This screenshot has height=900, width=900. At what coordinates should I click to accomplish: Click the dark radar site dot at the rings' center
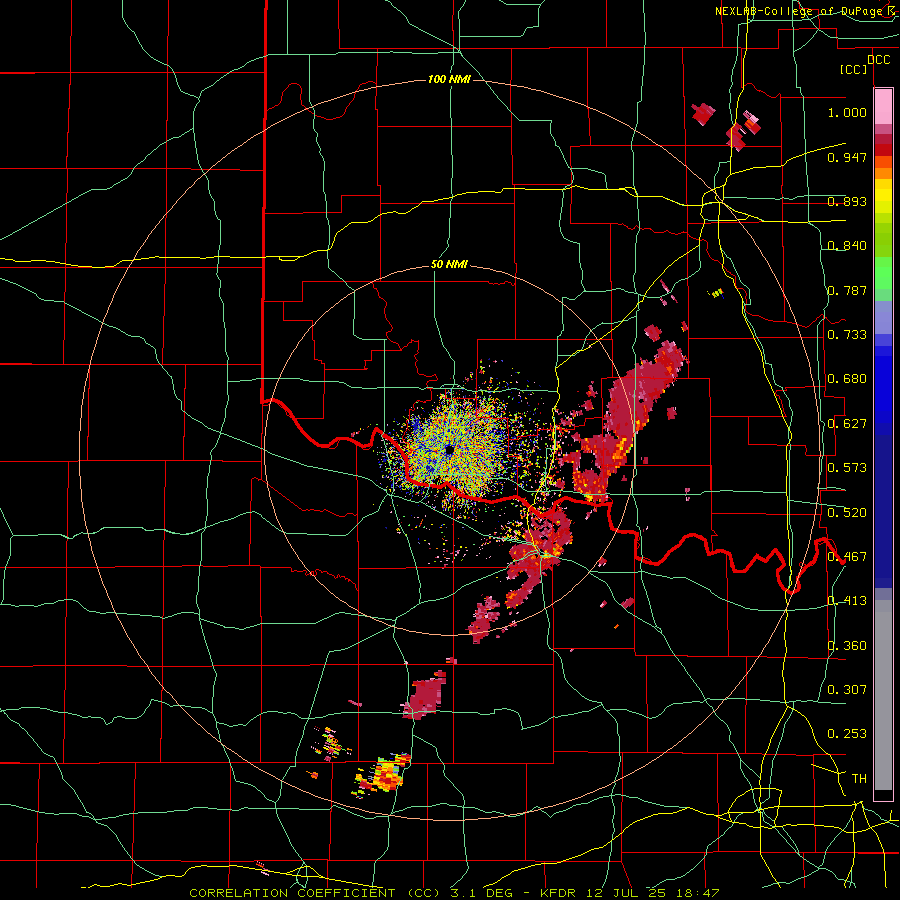point(449,450)
